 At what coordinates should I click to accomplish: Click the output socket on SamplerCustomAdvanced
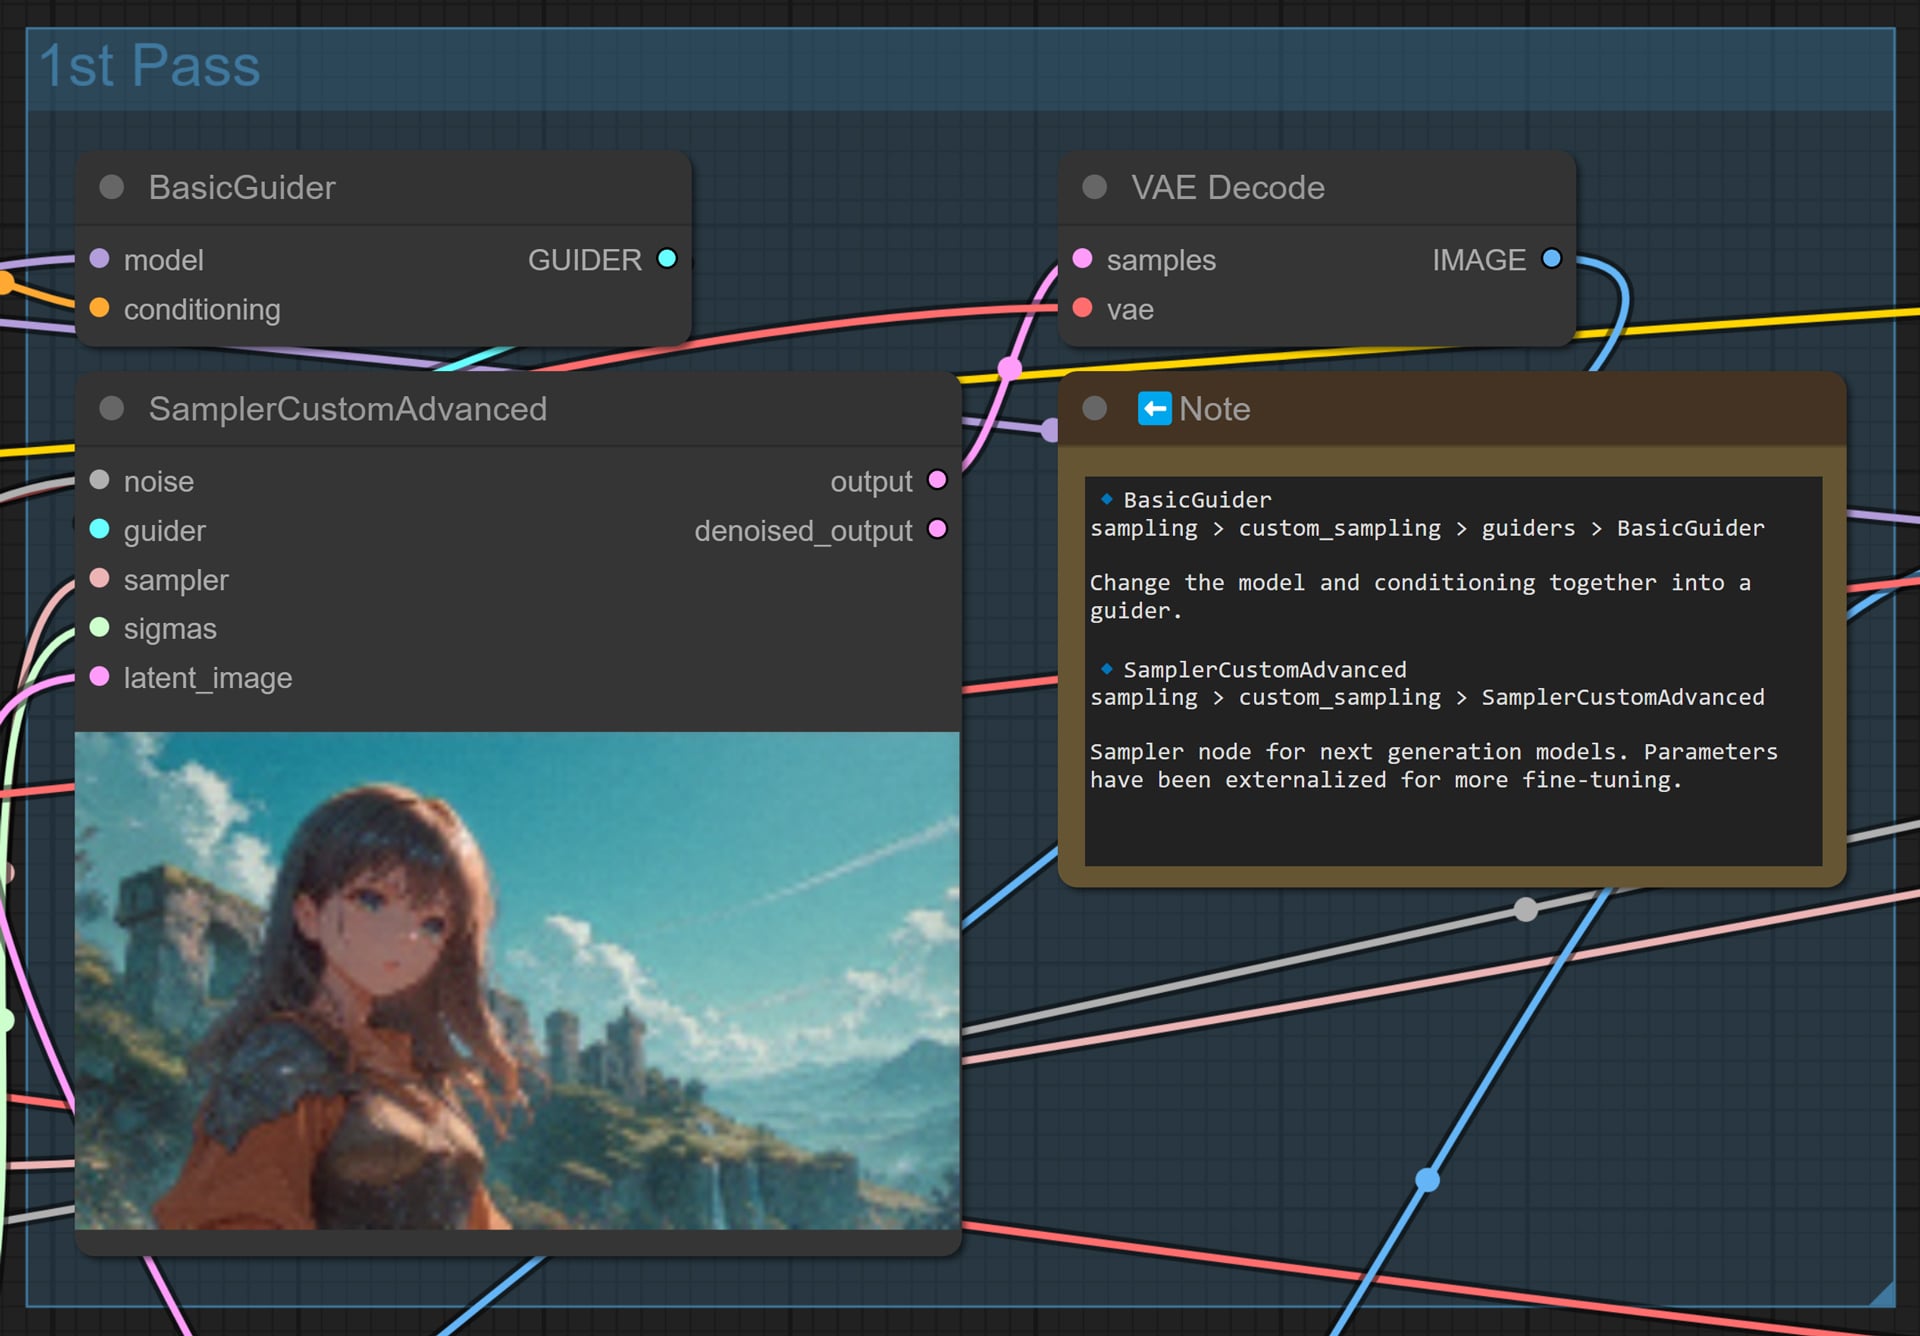tap(937, 480)
